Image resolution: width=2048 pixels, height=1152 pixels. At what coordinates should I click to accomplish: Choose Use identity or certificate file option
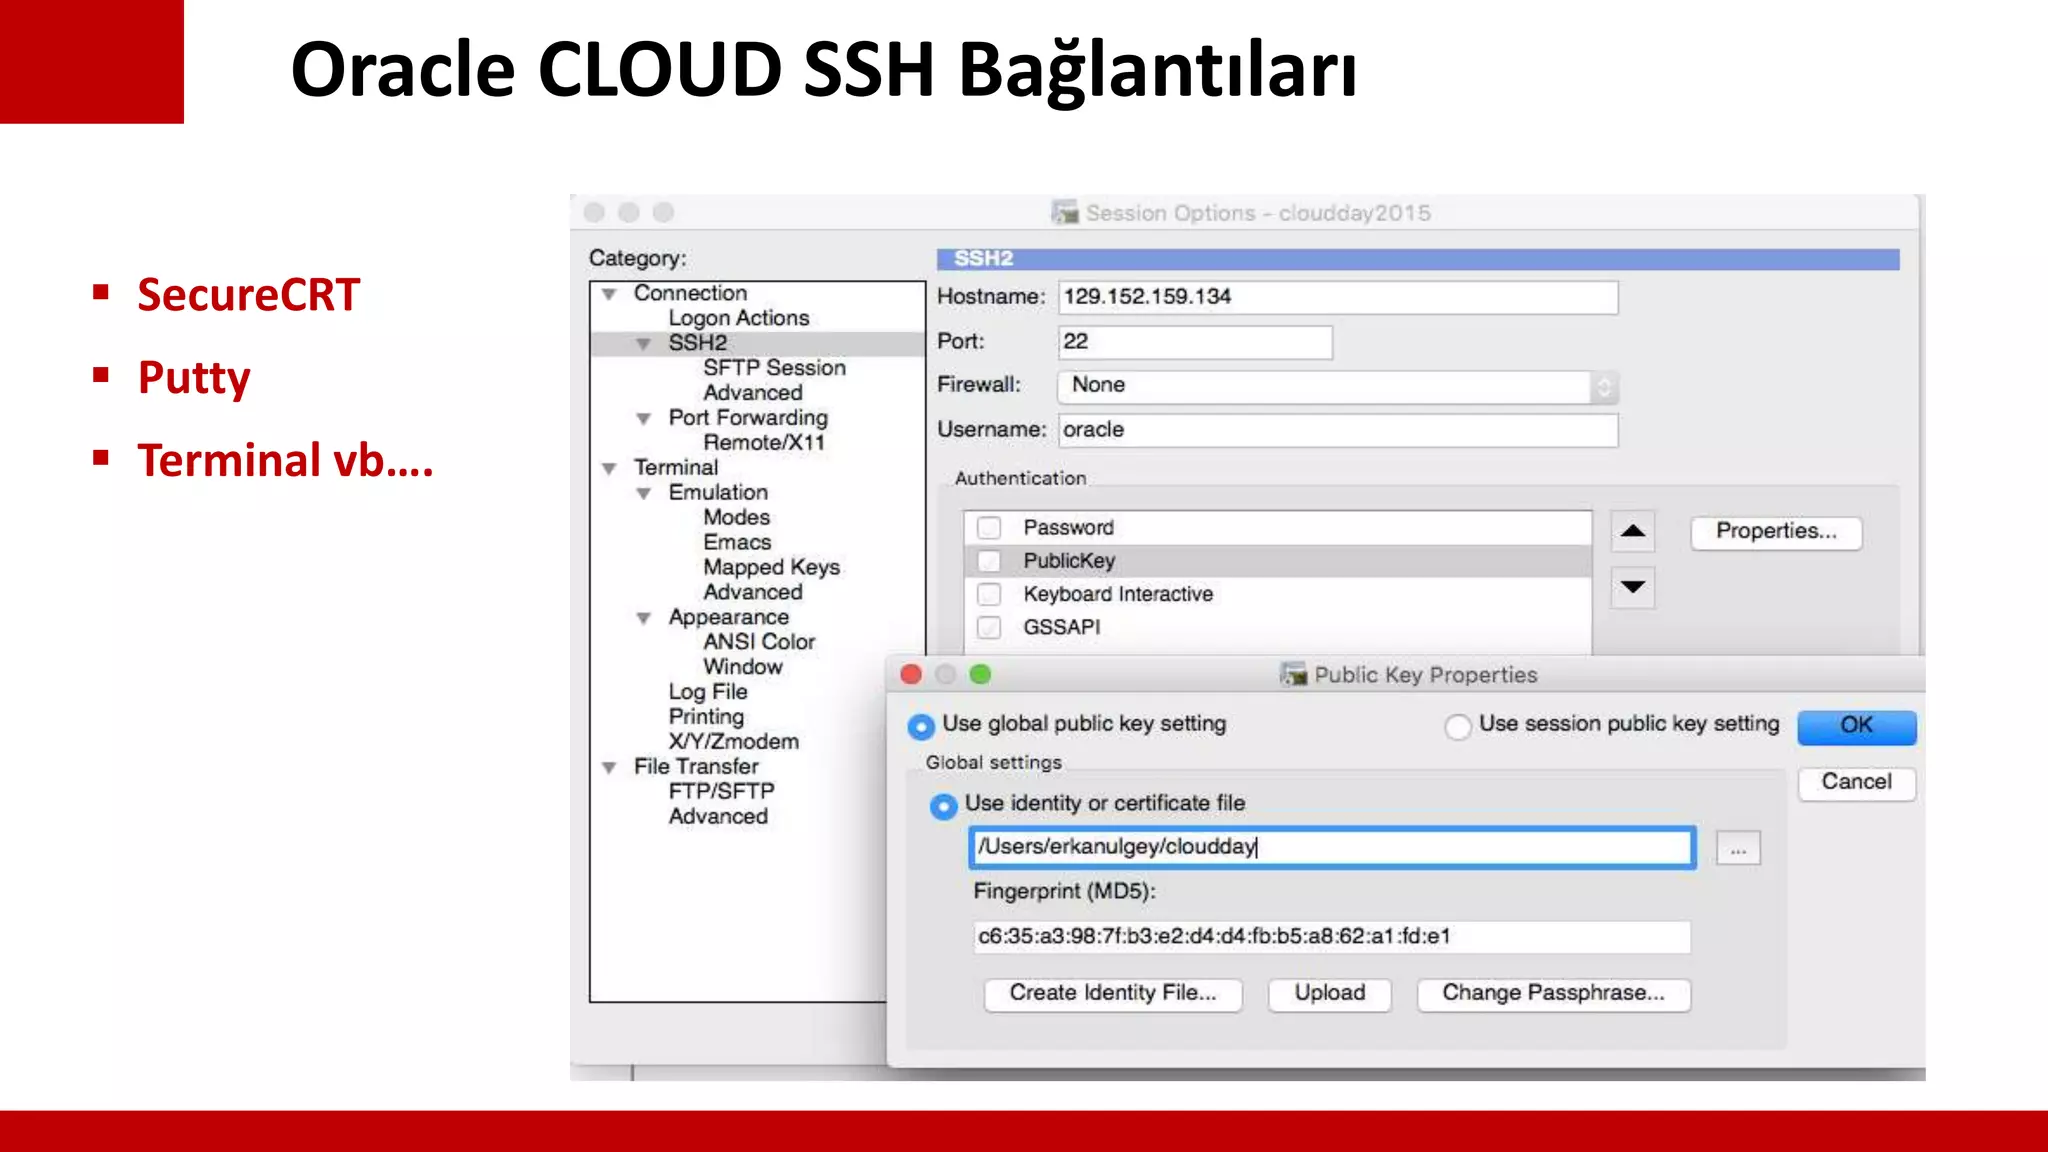943,806
